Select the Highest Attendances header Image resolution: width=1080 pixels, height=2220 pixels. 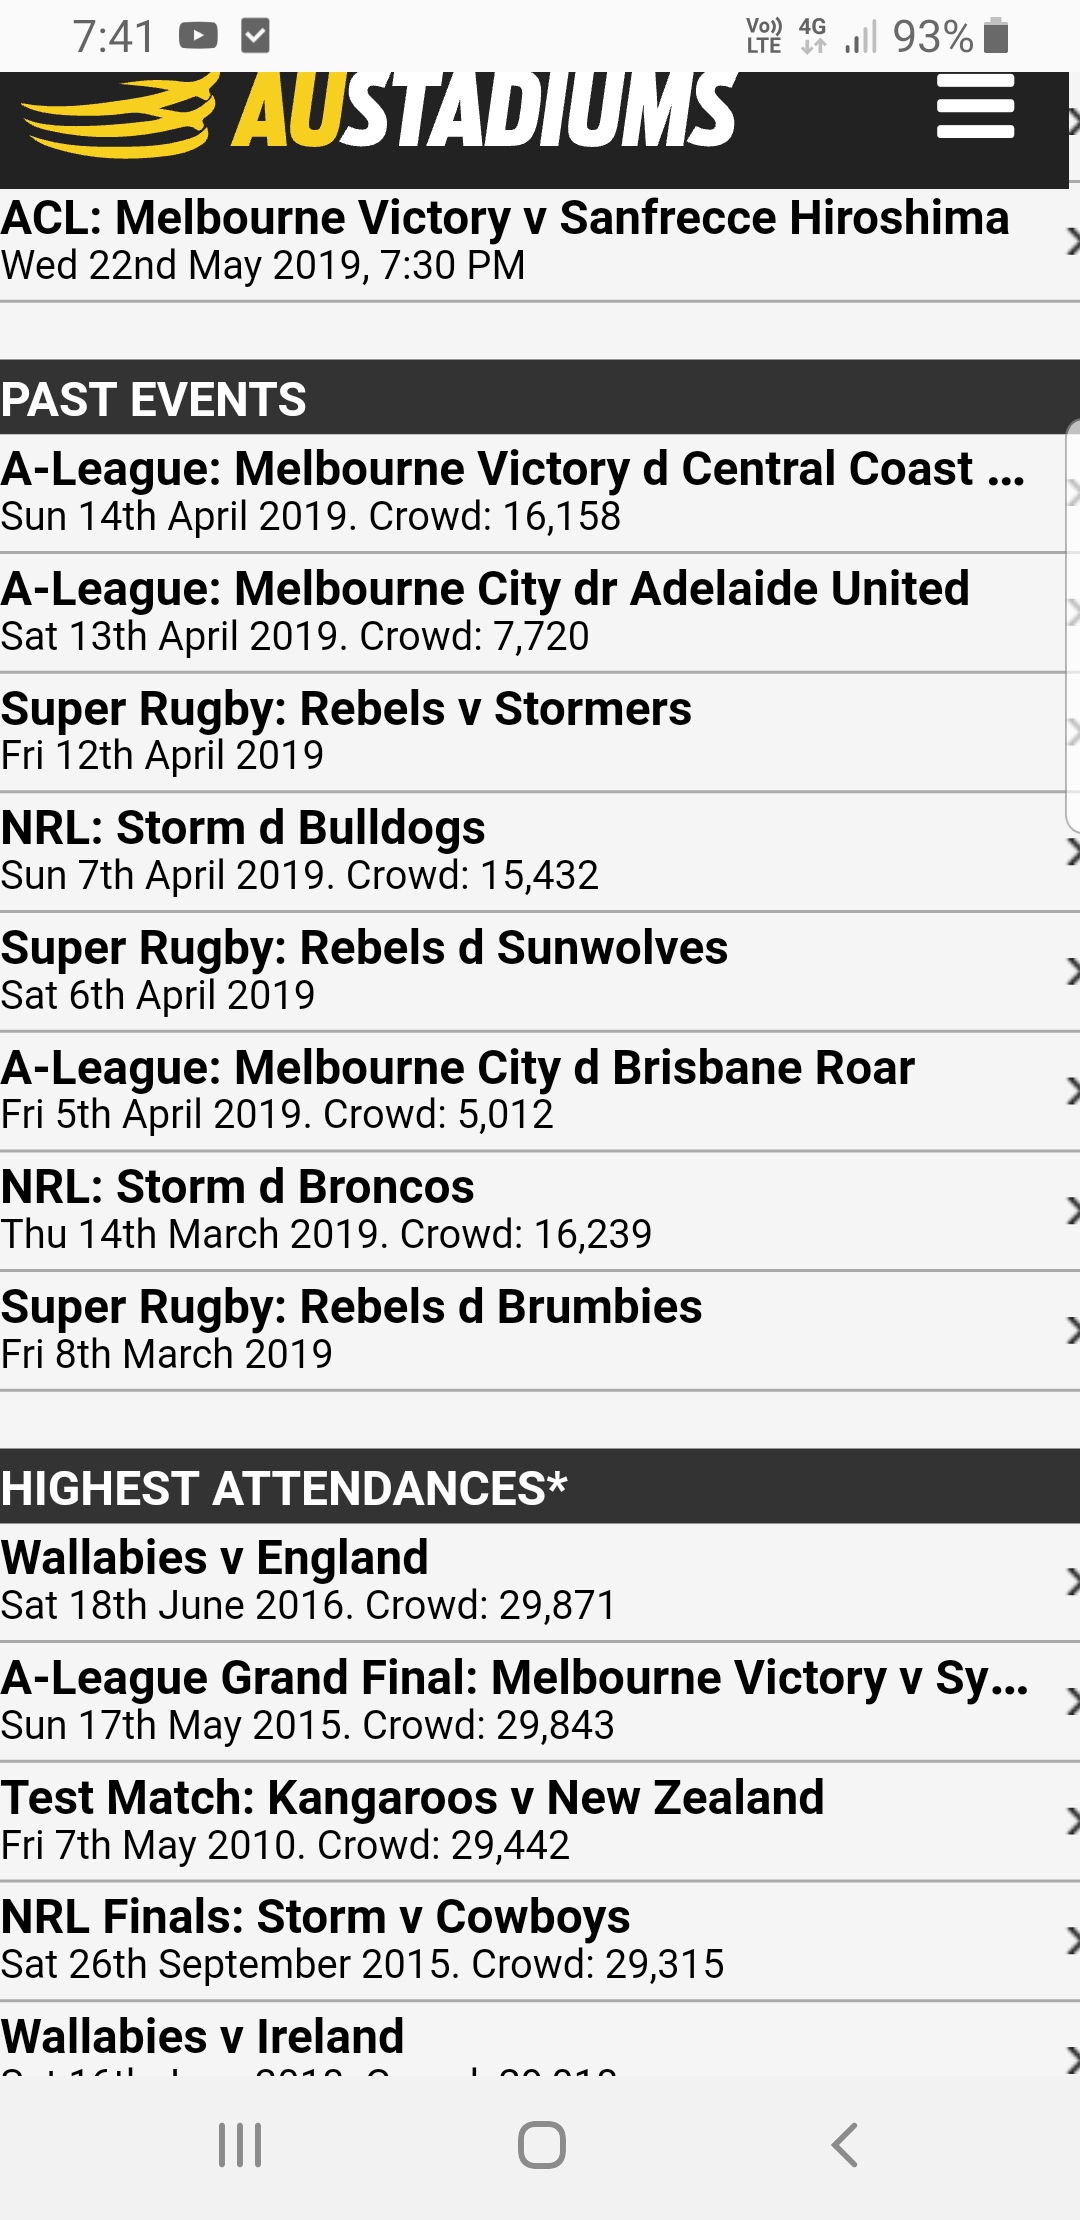pos(540,1486)
